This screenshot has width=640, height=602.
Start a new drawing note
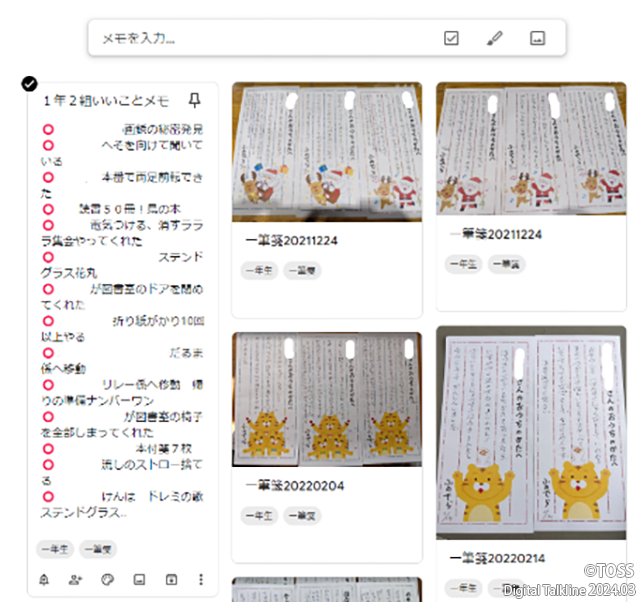tap(494, 38)
